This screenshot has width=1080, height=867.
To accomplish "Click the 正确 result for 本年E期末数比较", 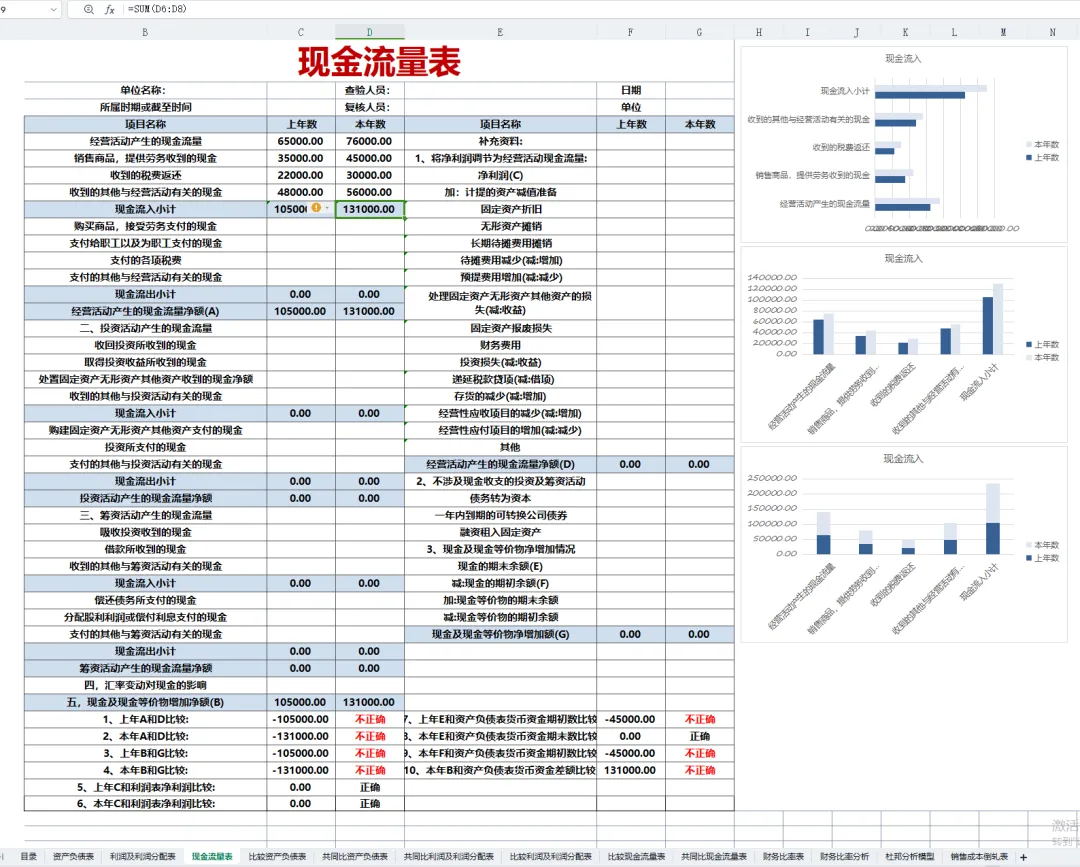I will pyautogui.click(x=700, y=736).
